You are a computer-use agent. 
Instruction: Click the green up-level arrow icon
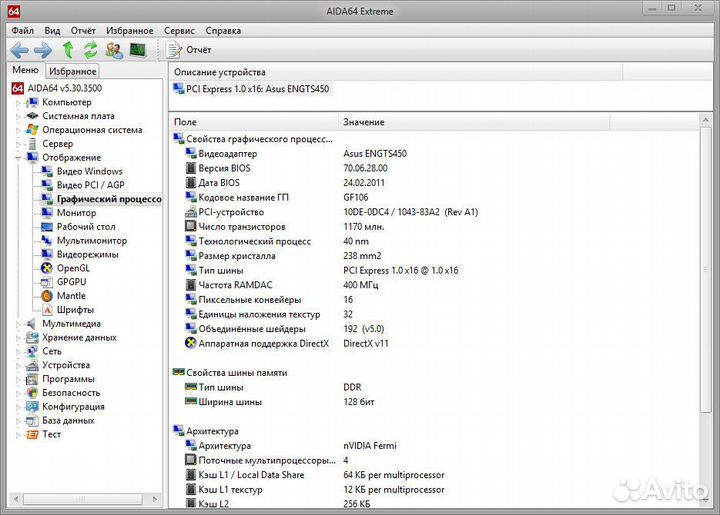pos(68,50)
